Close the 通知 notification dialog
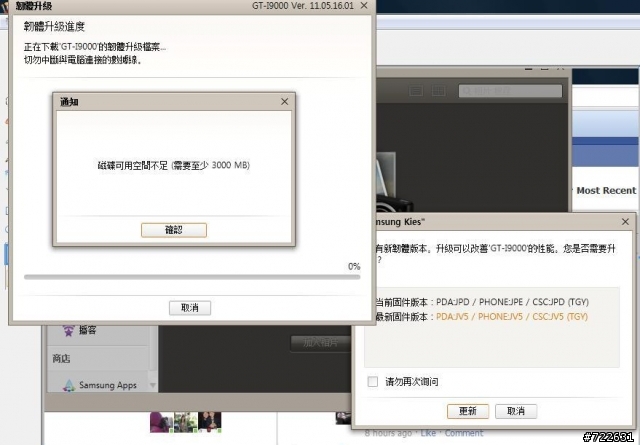The width and height of the screenshot is (640, 445). pos(284,102)
